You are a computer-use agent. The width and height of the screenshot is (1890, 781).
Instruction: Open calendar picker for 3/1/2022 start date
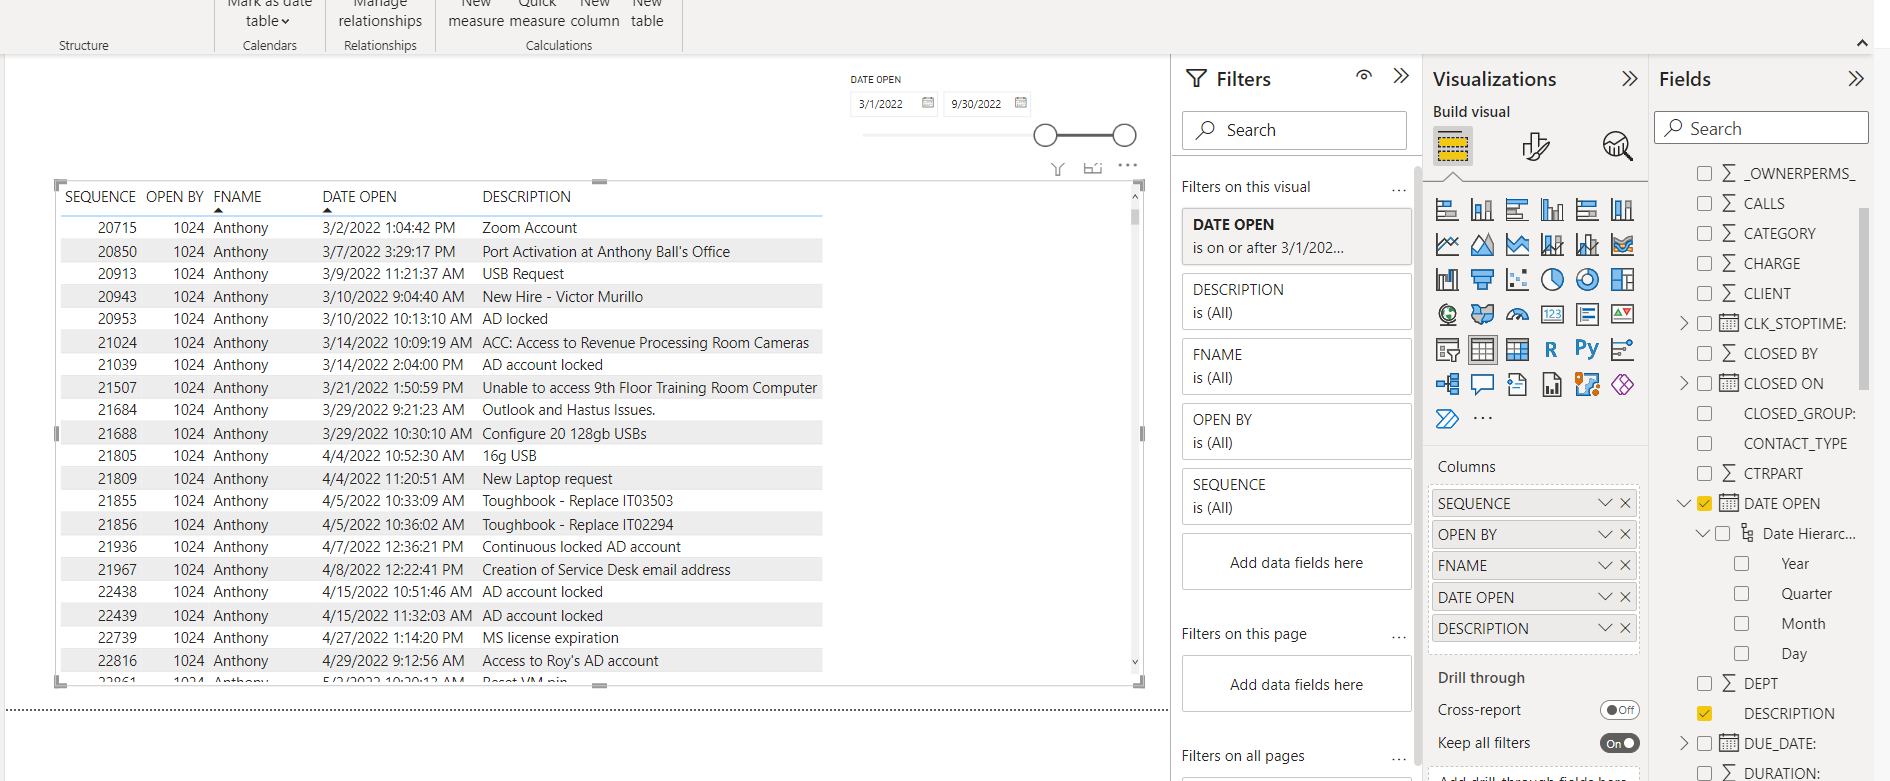pos(928,103)
